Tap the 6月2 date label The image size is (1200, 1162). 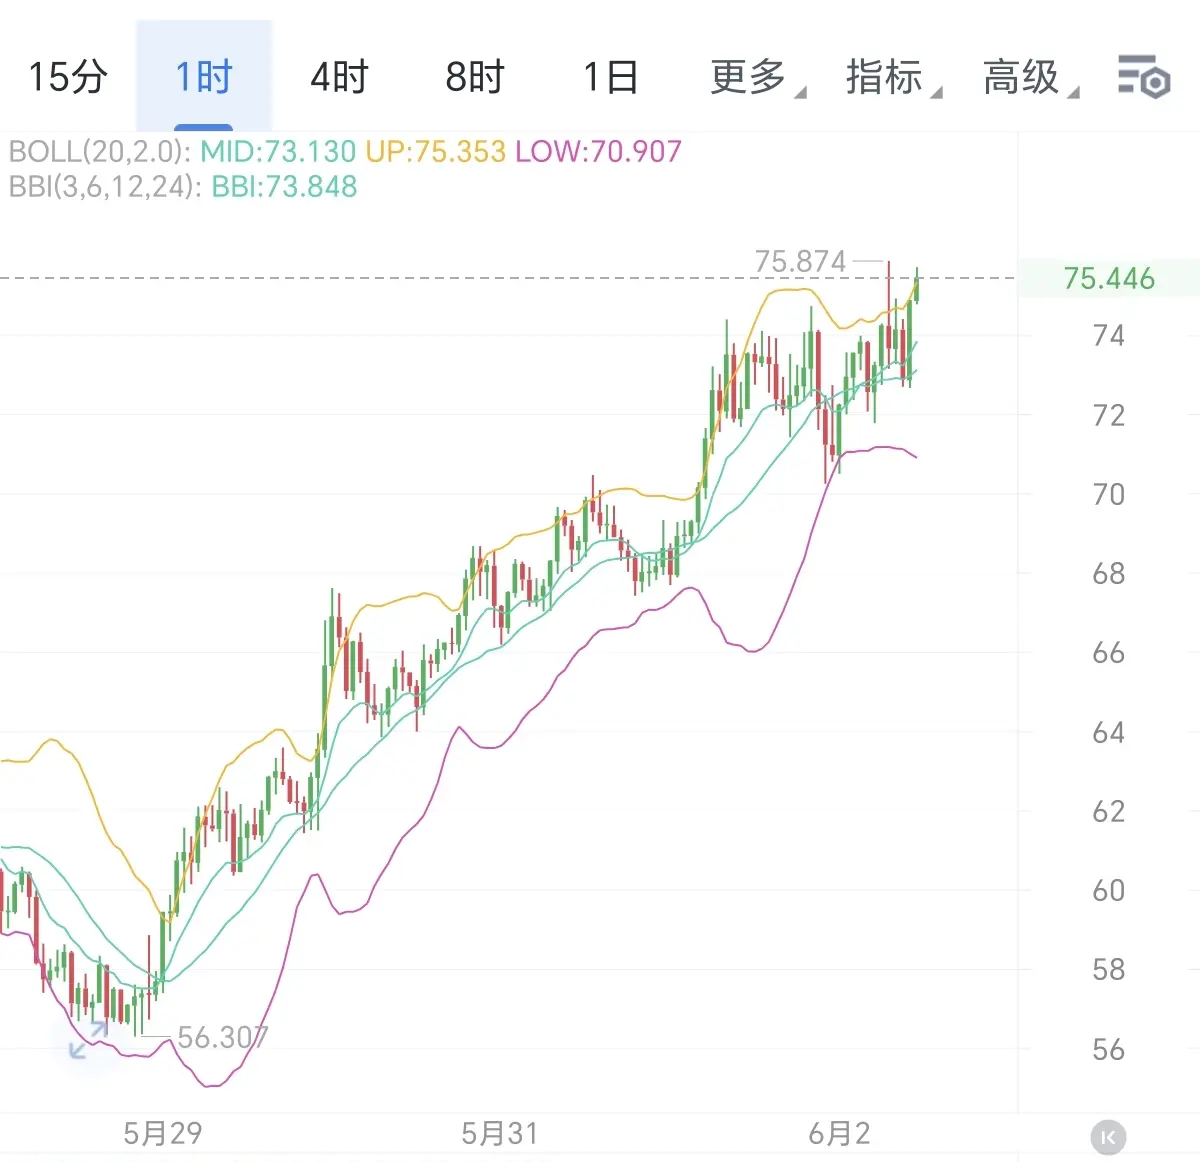point(839,1134)
